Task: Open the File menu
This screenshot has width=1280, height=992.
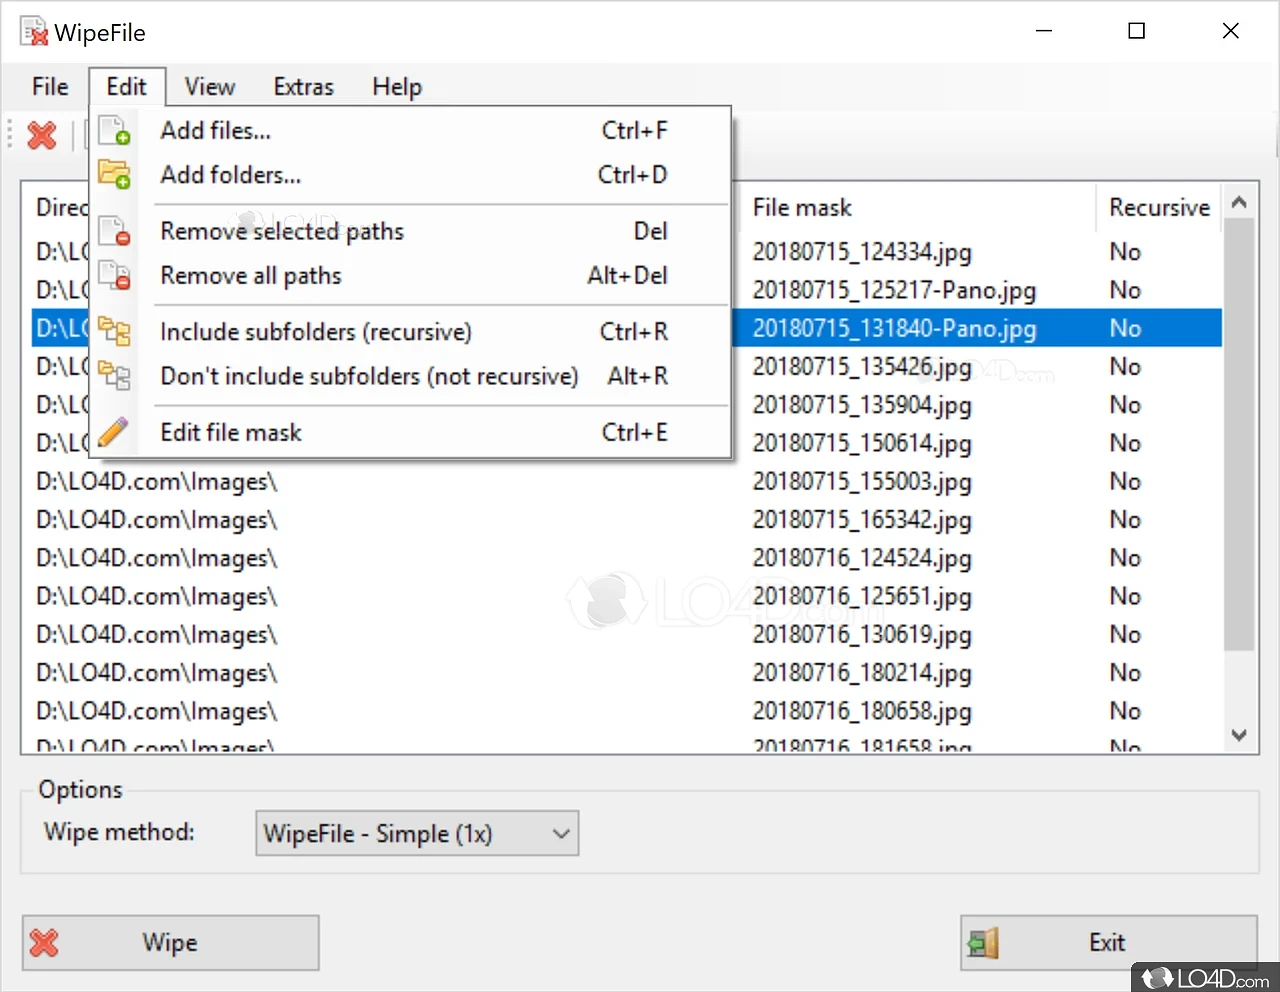Action: coord(50,87)
